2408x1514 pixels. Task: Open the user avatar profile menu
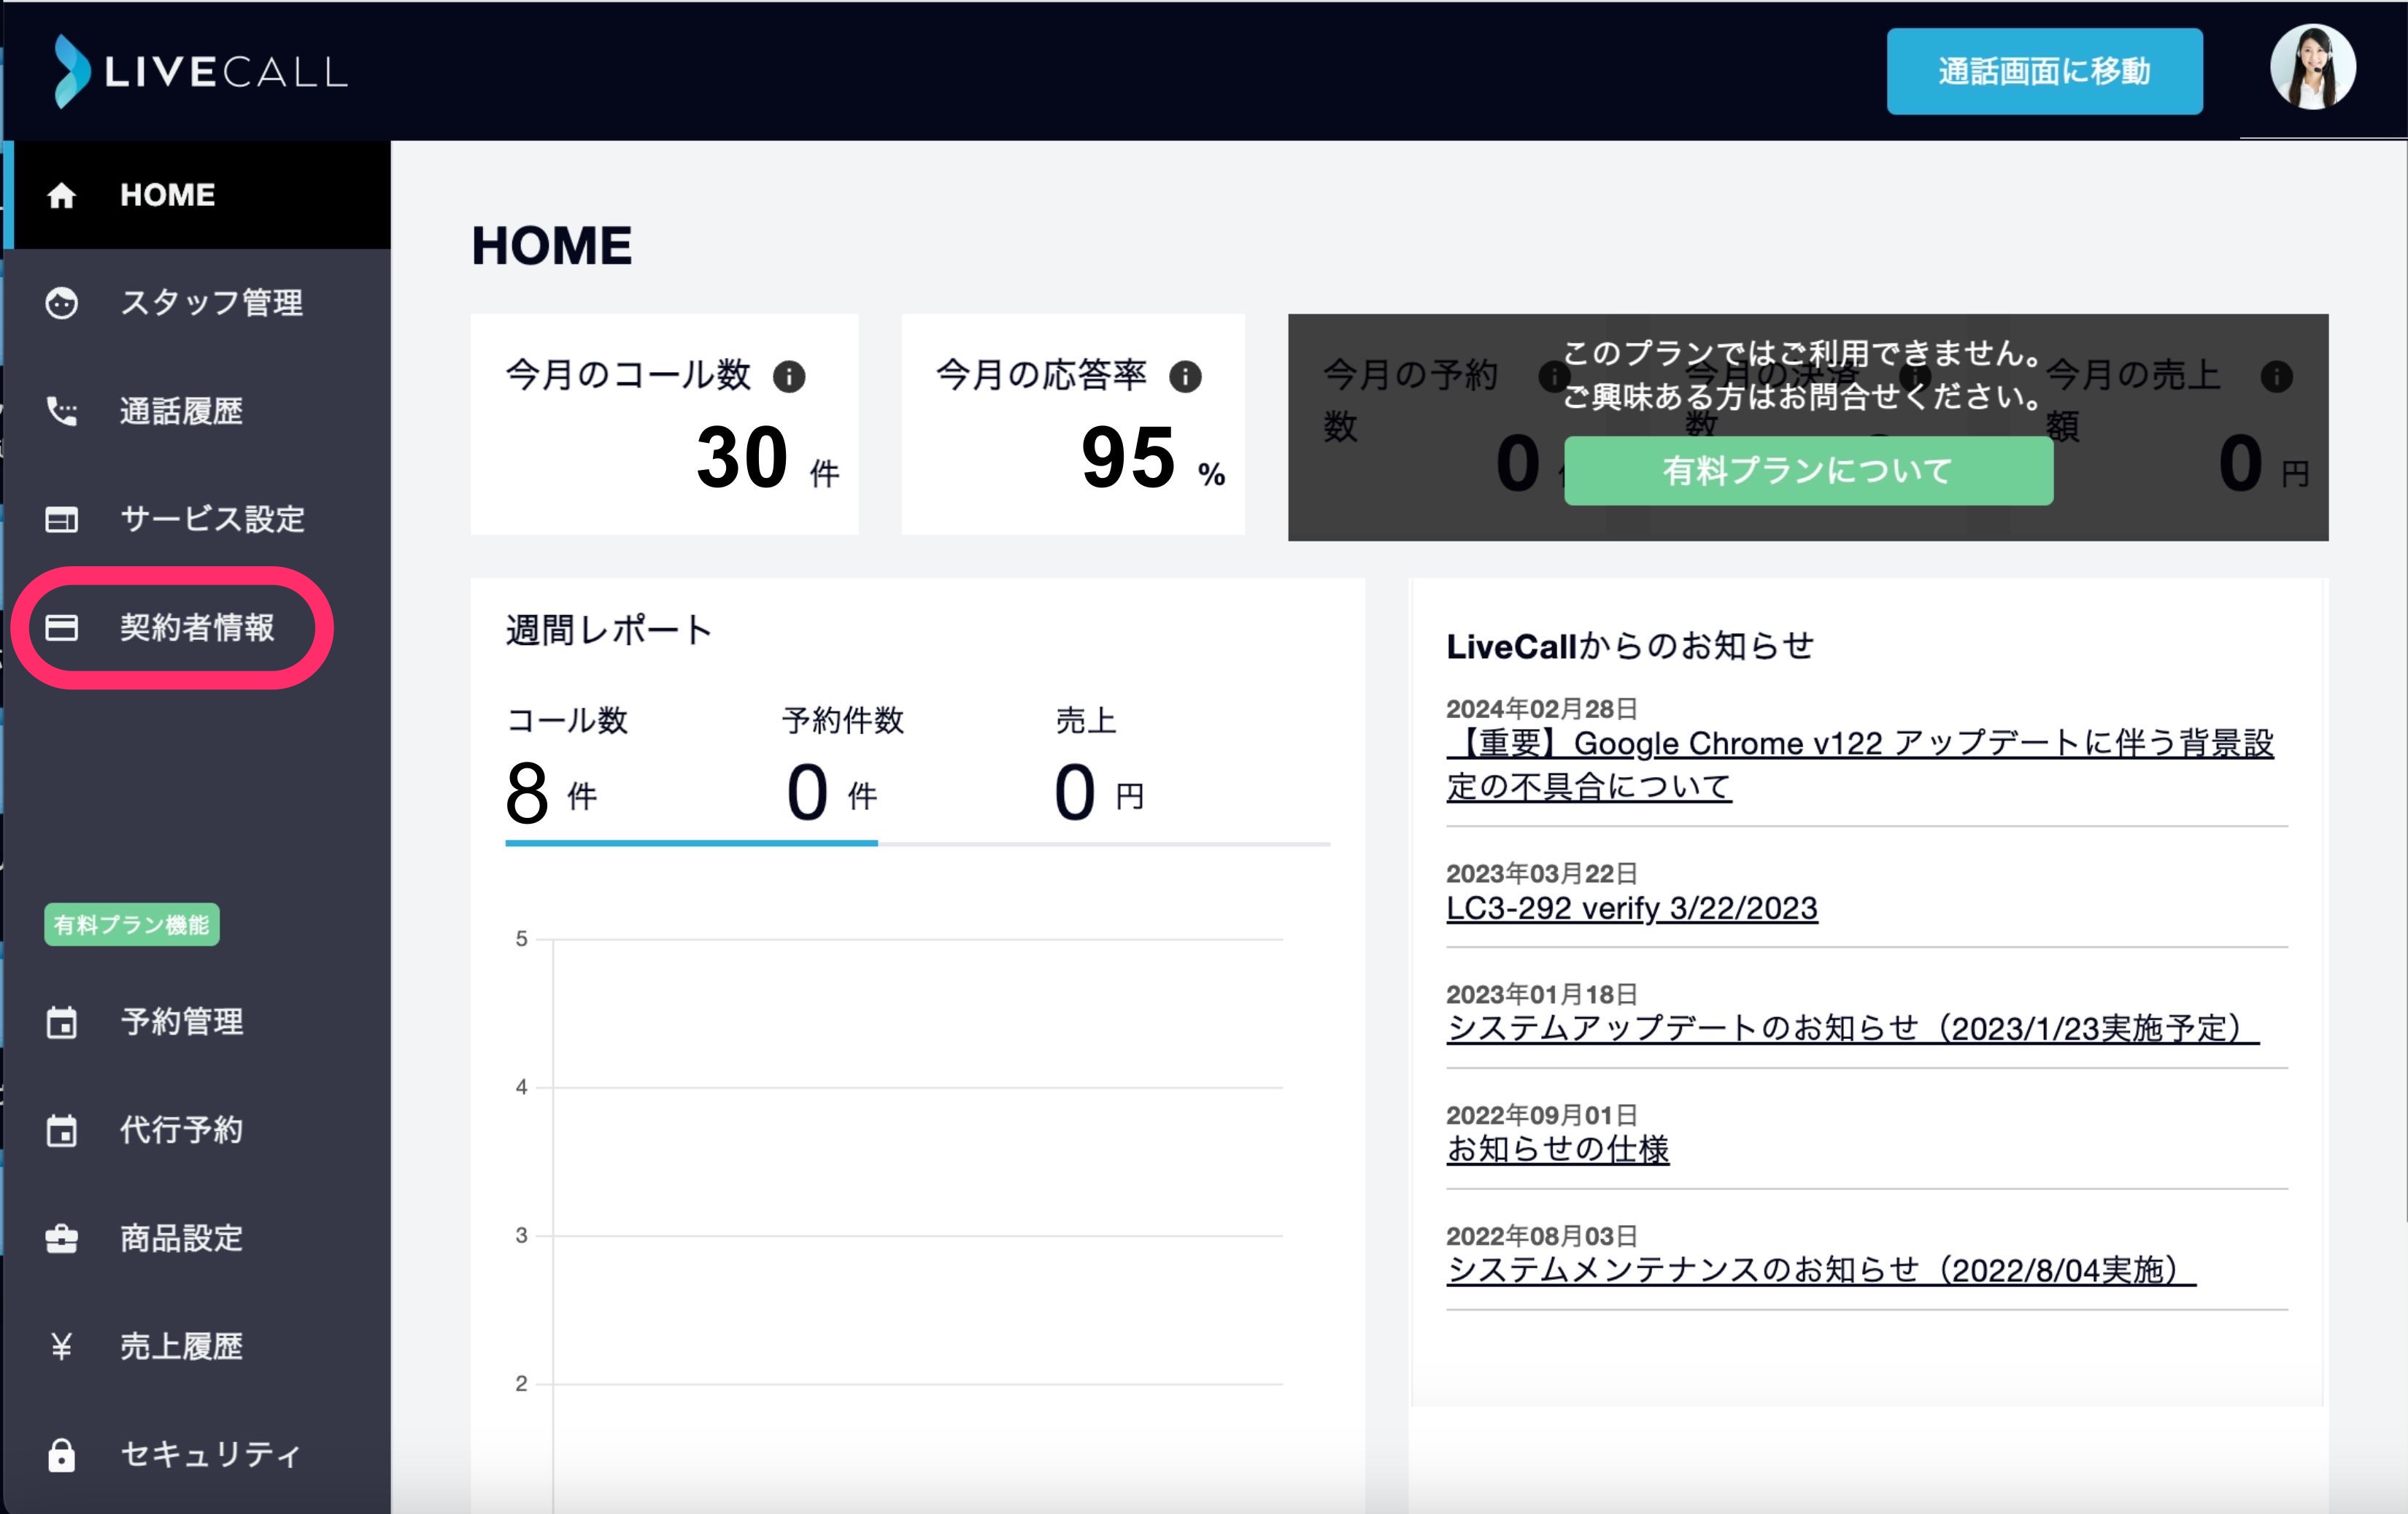(2312, 67)
